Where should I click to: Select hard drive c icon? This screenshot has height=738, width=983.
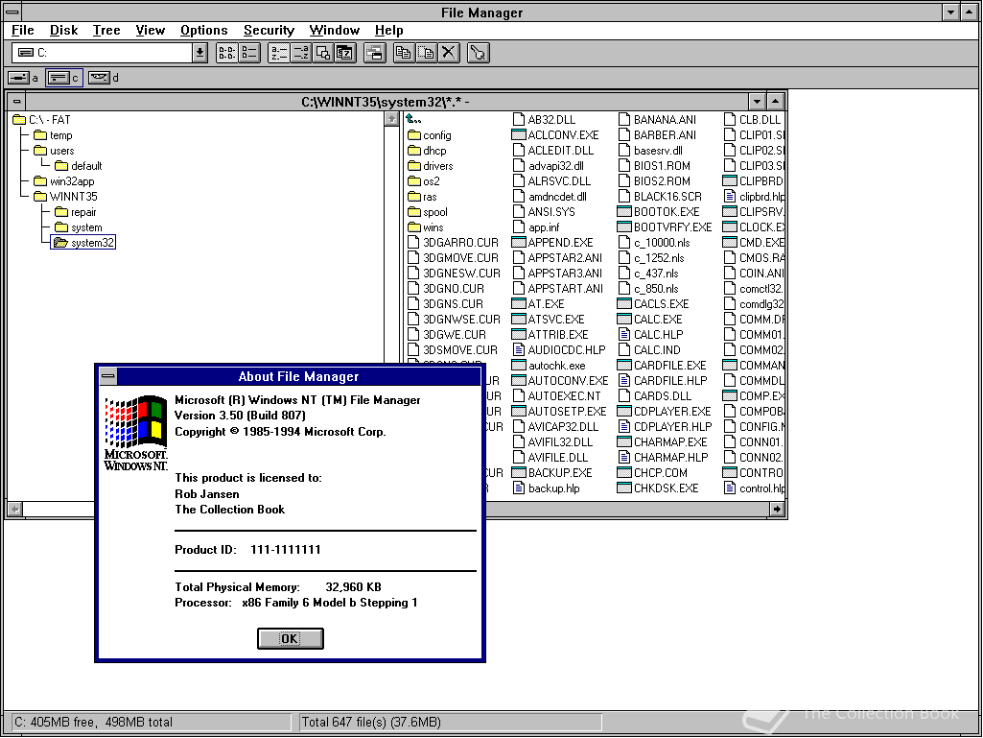(x=63, y=78)
